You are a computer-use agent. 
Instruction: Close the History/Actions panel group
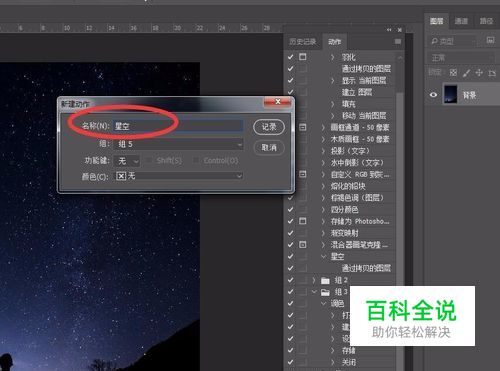tap(400, 30)
